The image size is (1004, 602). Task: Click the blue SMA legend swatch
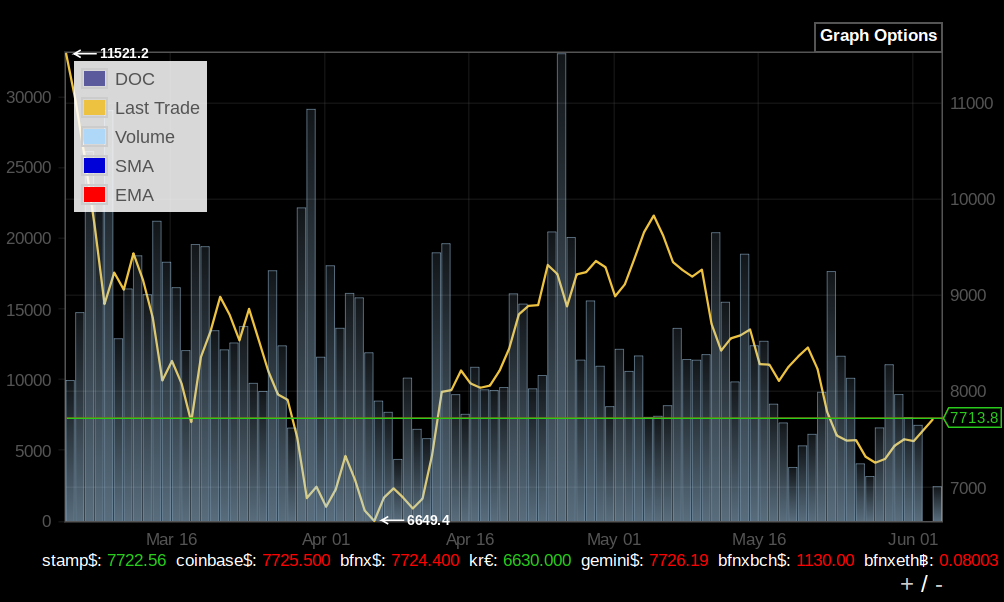(x=95, y=166)
